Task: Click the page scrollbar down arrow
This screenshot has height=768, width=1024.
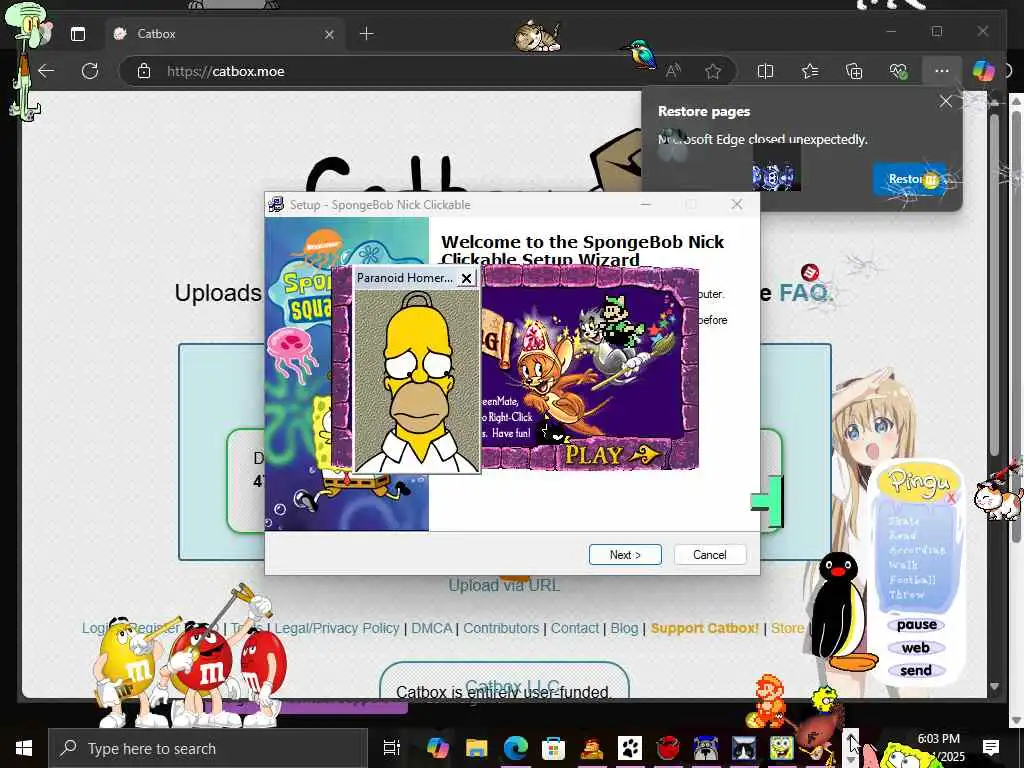Action: [994, 687]
